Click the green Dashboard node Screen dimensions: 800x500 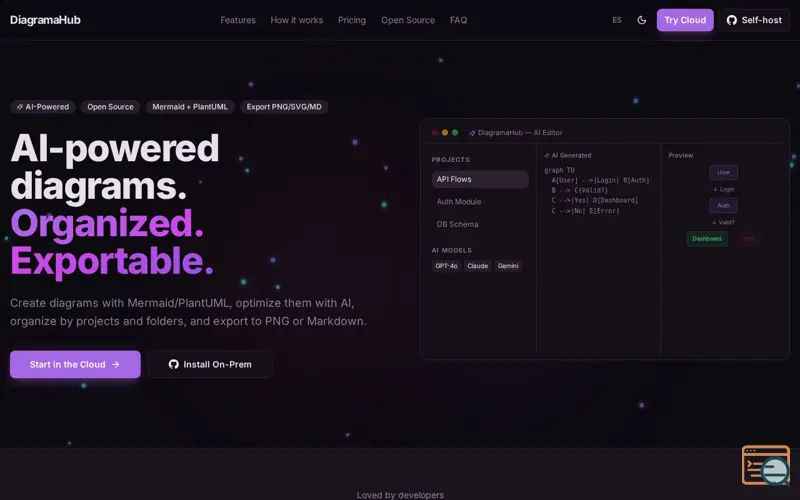click(x=707, y=239)
